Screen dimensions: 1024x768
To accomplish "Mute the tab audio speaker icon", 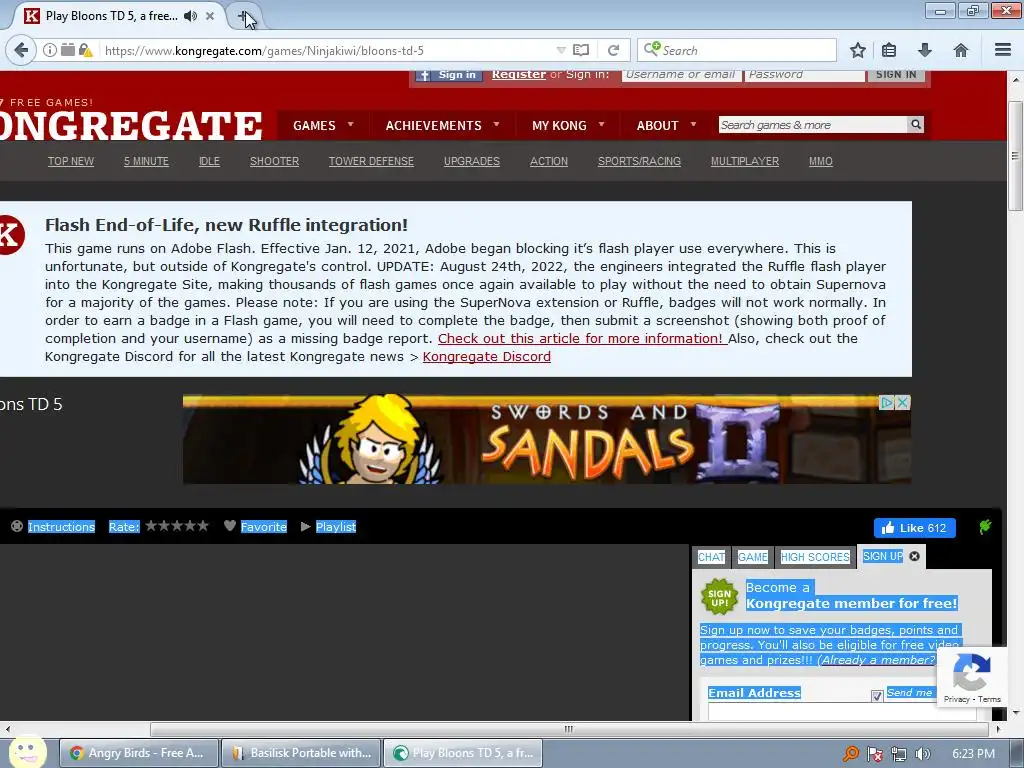I will [x=190, y=16].
